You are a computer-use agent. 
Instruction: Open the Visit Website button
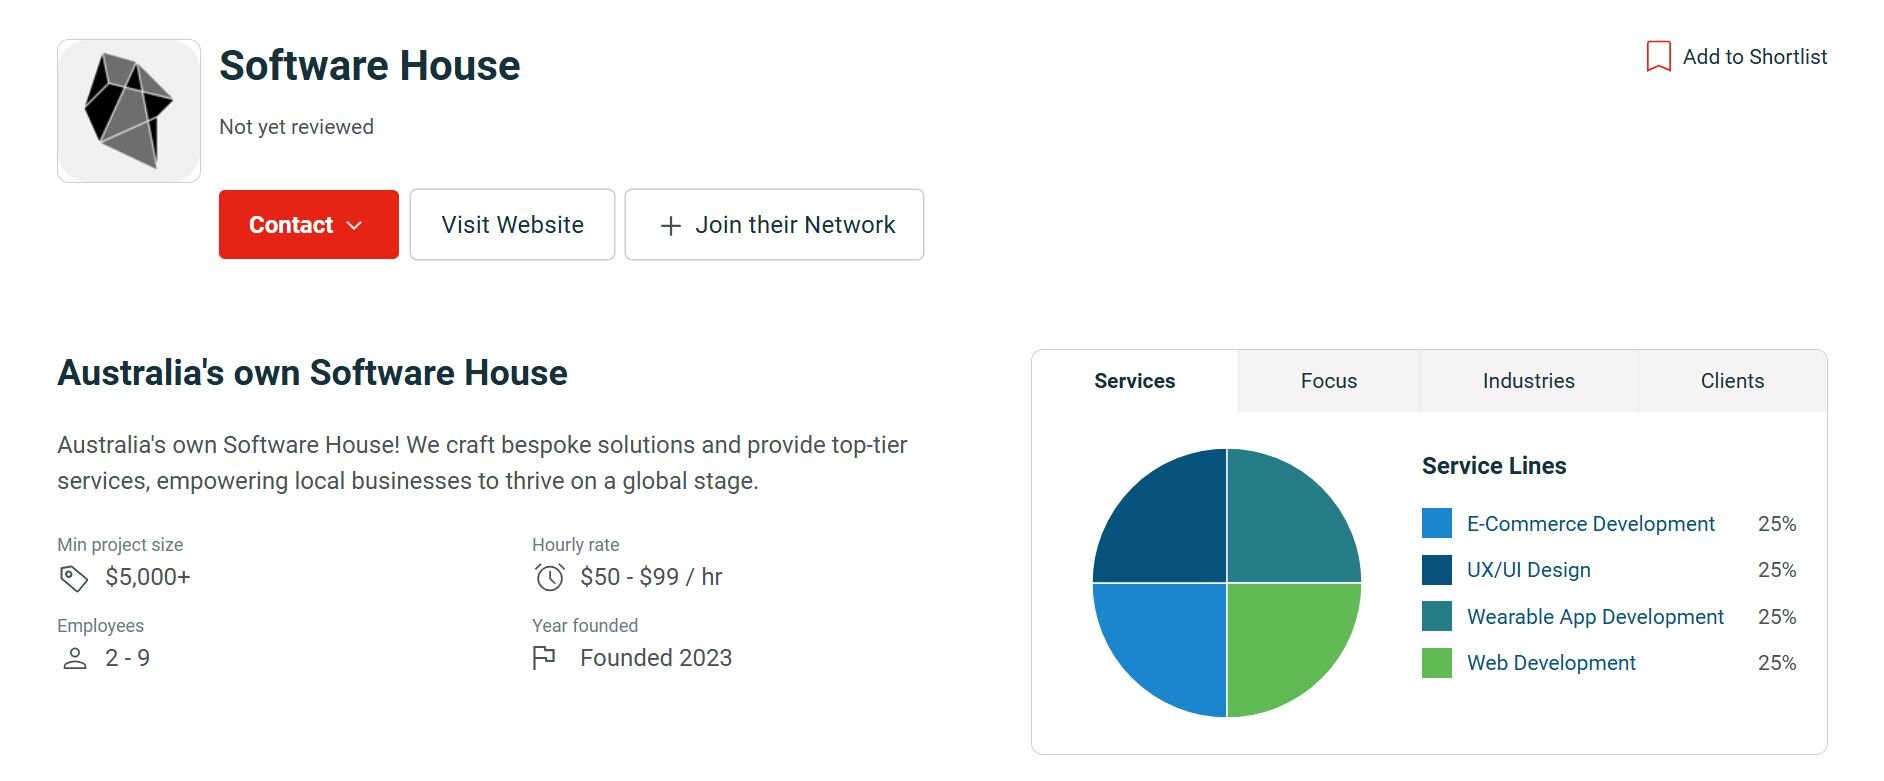(x=512, y=225)
